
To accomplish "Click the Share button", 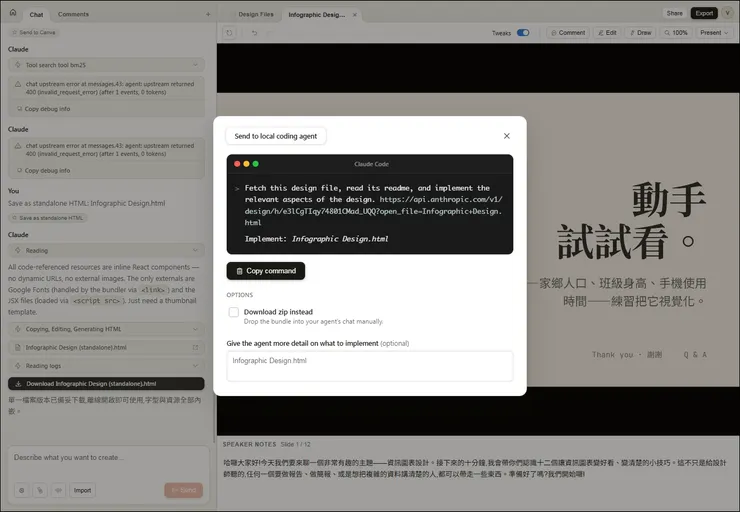I will 674,13.
